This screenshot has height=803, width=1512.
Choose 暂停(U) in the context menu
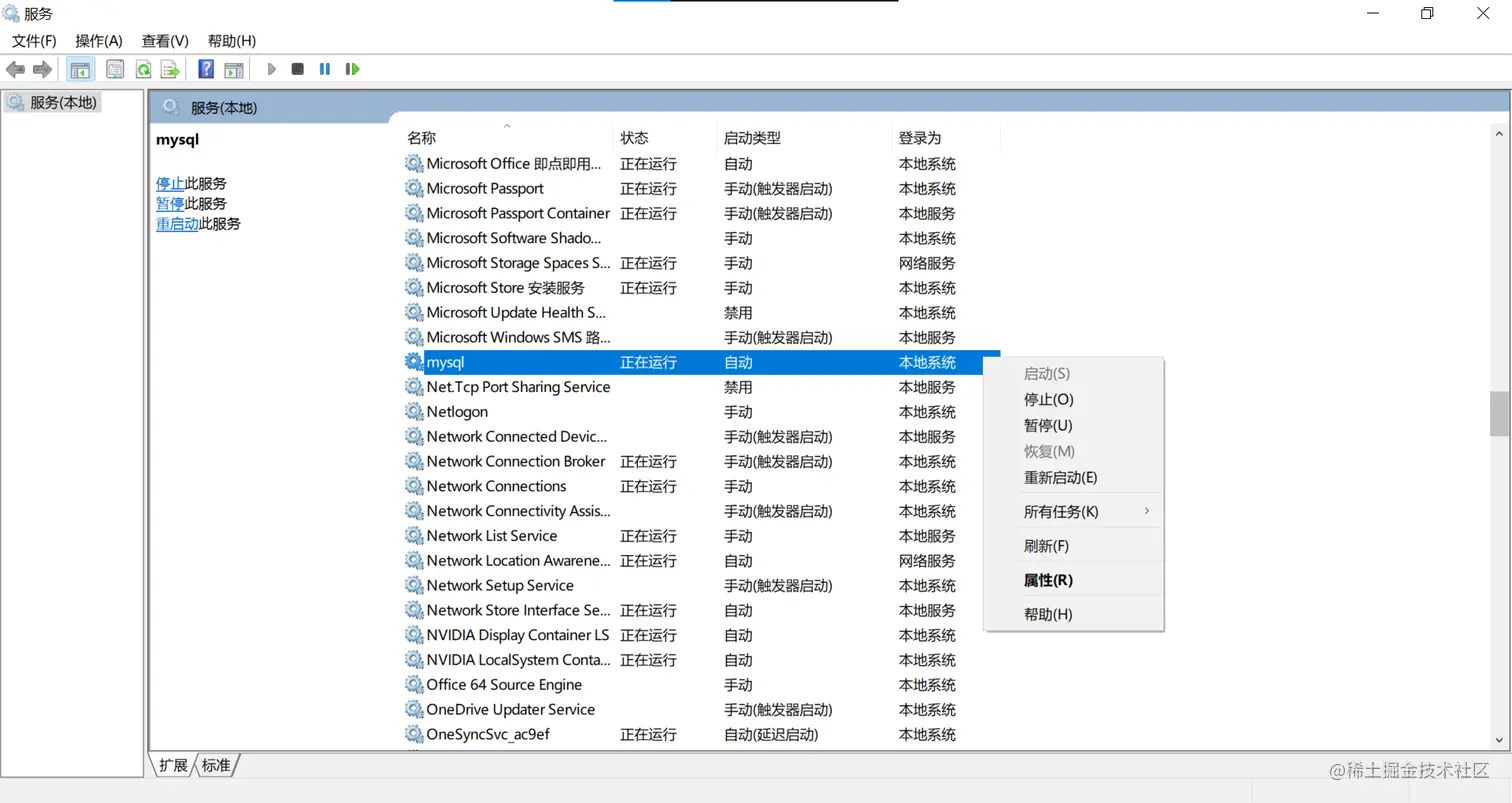(x=1074, y=425)
